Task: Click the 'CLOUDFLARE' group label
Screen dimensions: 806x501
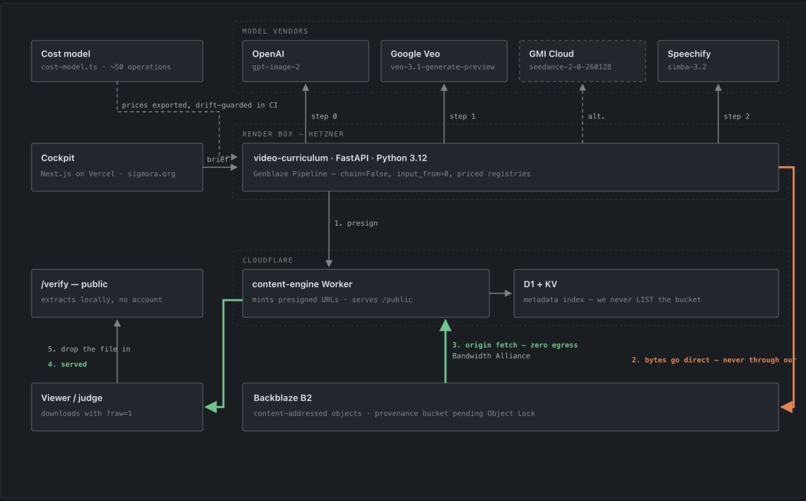Action: pos(267,261)
